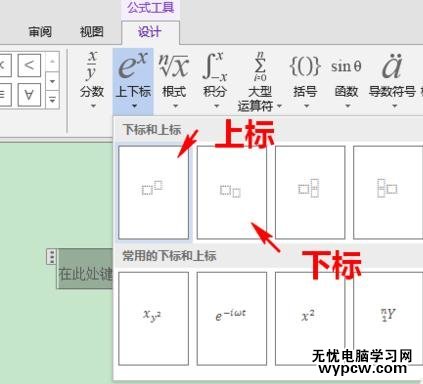Insert the subscript-superscript template
423x384 pixels.
(310, 192)
